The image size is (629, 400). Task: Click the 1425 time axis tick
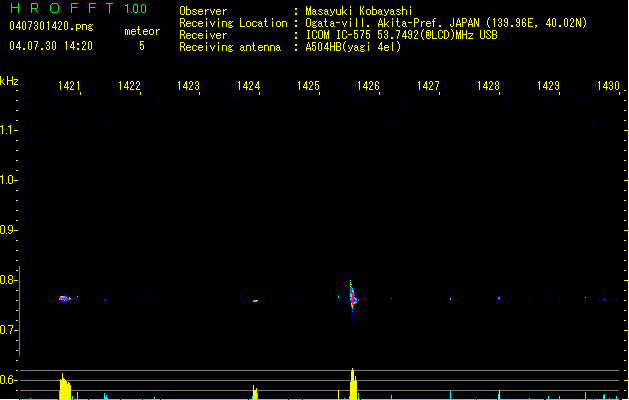(308, 86)
